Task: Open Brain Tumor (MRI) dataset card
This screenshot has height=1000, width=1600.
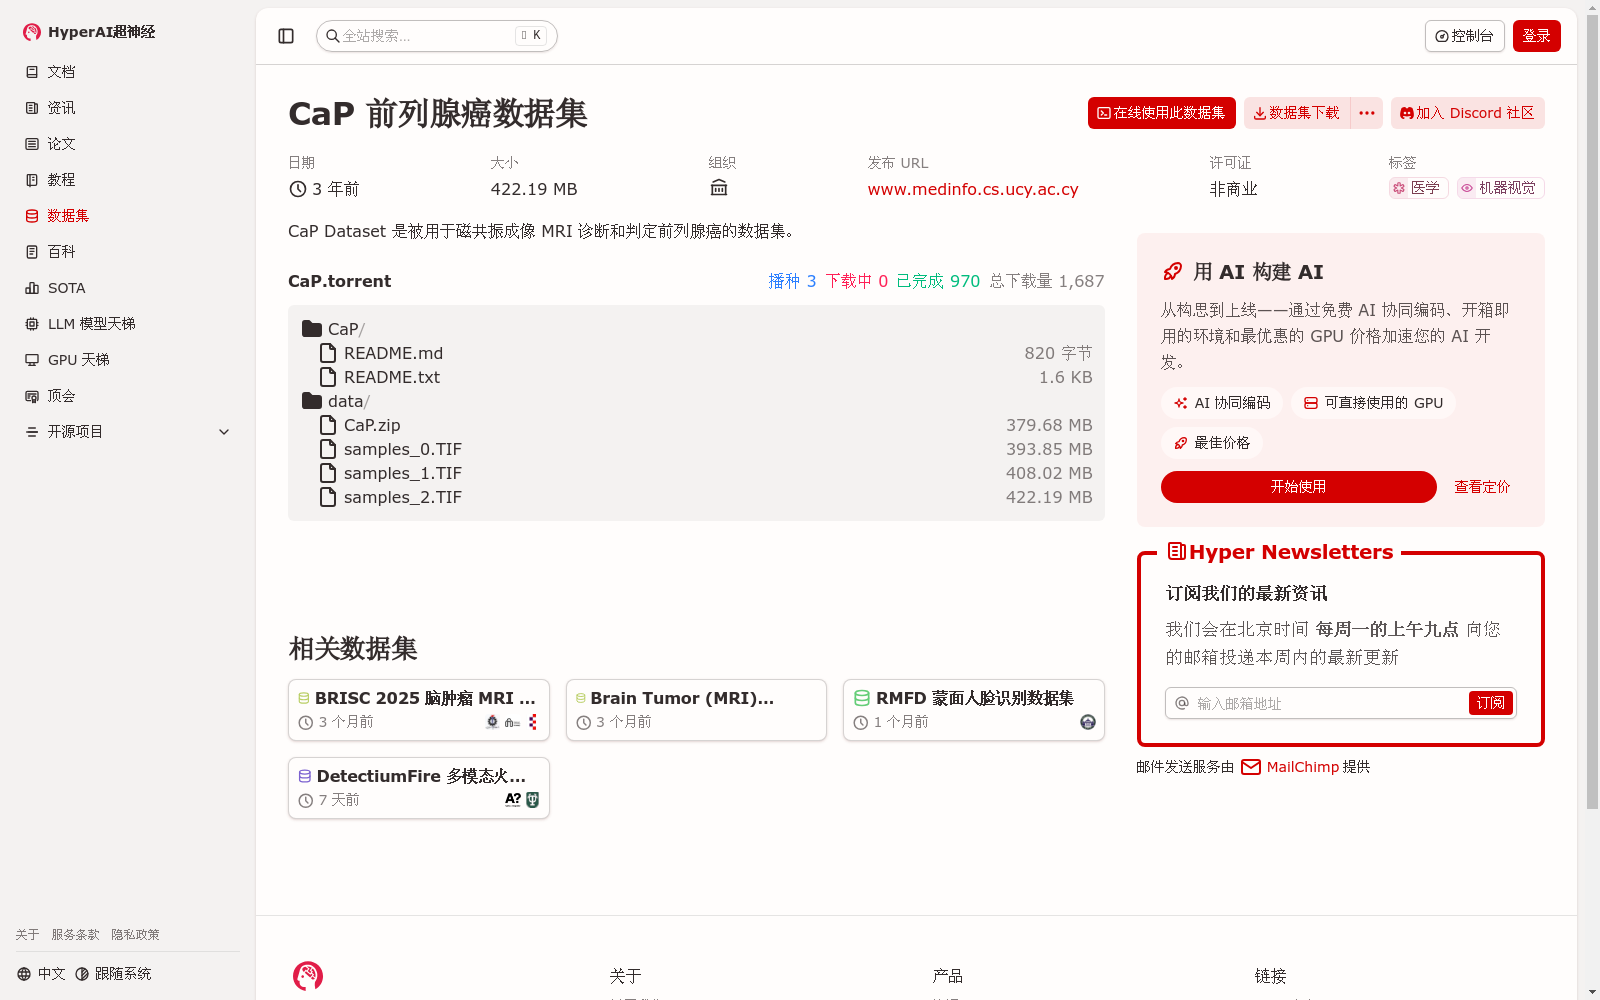Action: coord(696,710)
